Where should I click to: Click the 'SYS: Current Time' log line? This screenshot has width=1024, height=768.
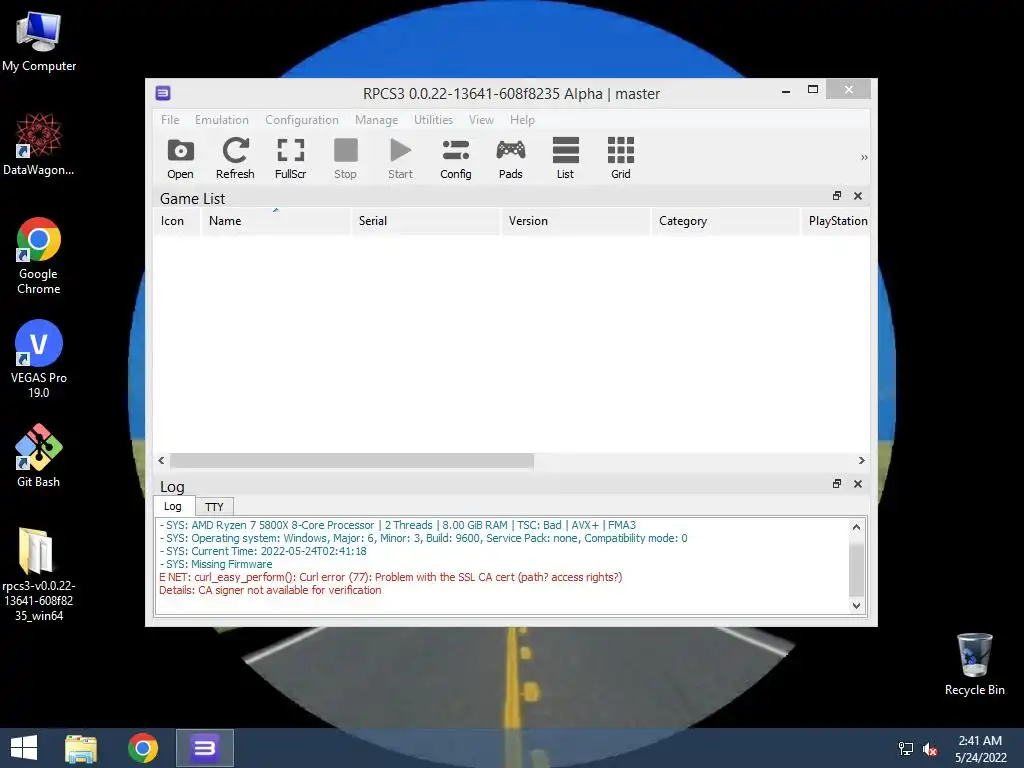[x=263, y=551]
